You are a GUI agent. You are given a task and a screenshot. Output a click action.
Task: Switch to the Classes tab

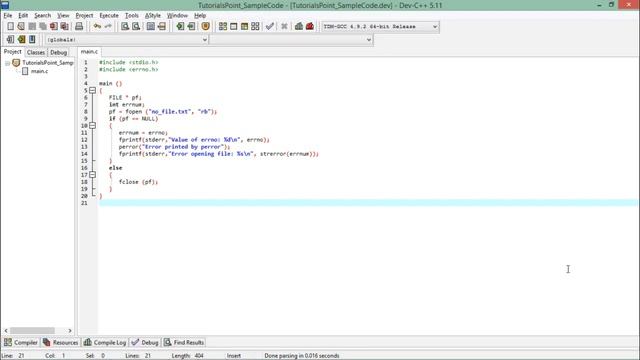tap(36, 53)
